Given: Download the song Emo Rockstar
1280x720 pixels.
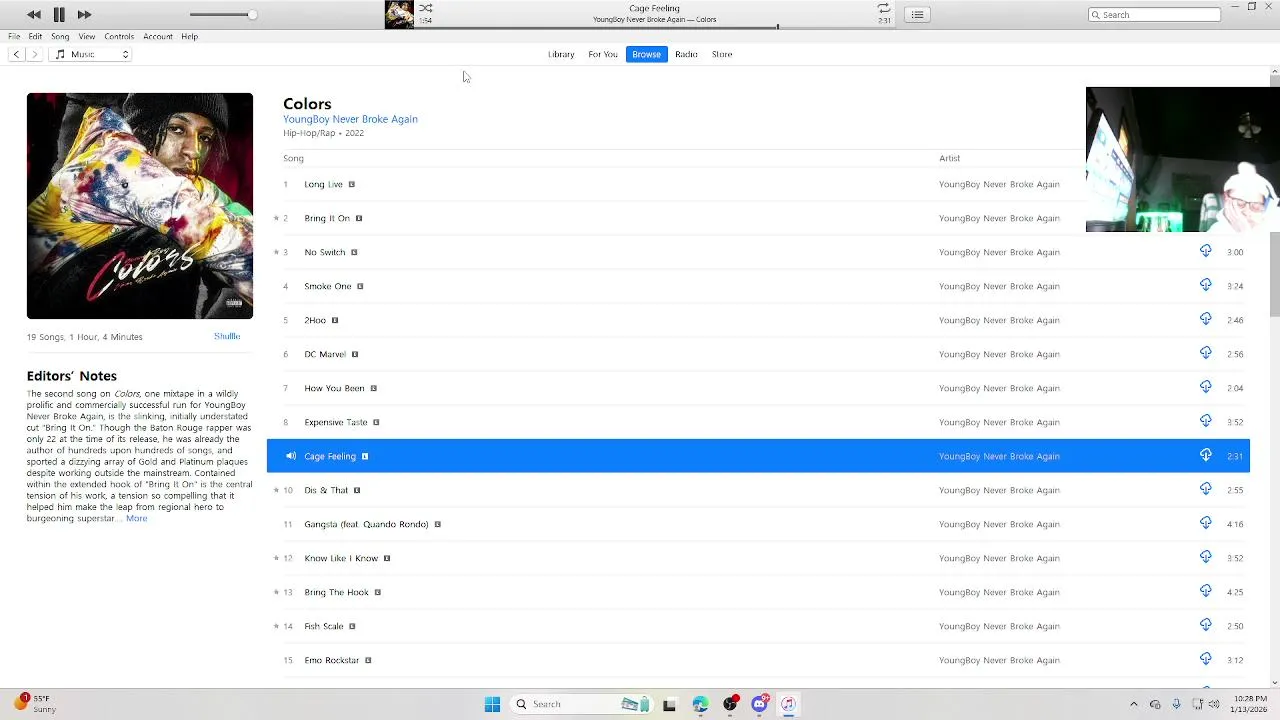Looking at the screenshot, I should (x=1205, y=659).
